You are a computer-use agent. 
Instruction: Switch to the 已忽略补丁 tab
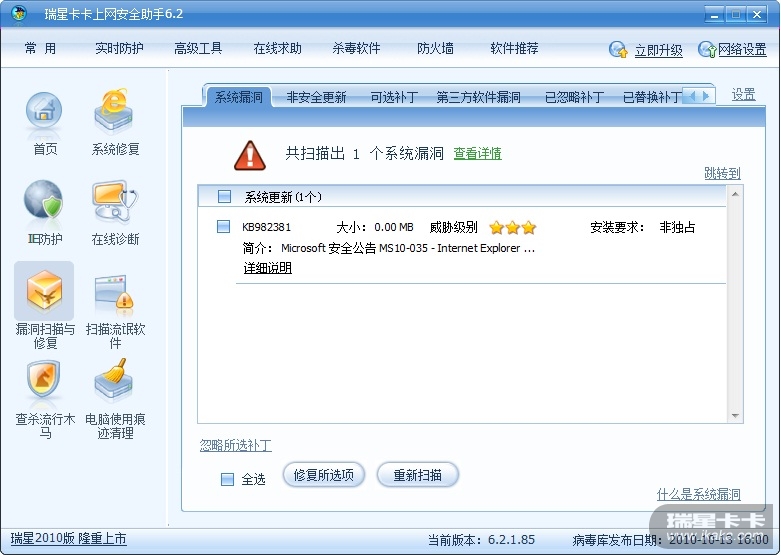[x=574, y=97]
